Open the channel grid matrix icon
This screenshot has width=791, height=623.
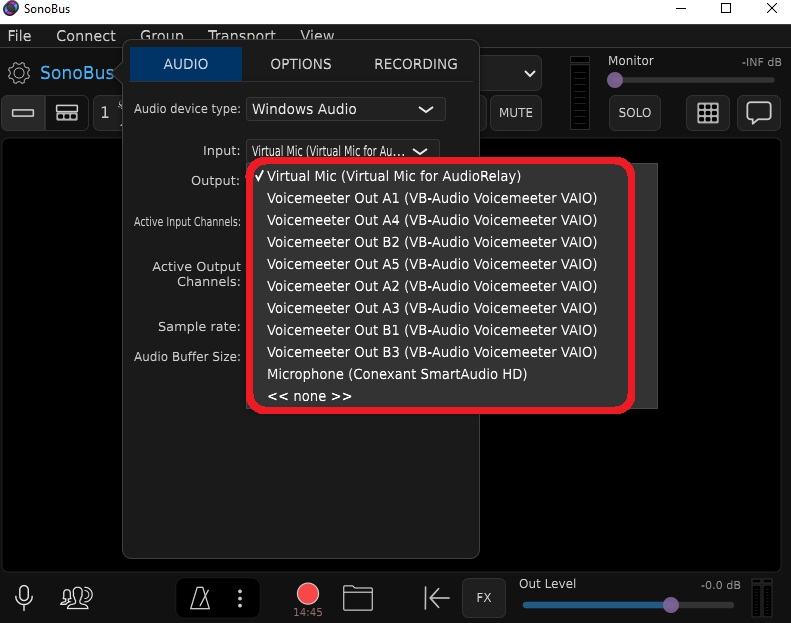(x=708, y=112)
